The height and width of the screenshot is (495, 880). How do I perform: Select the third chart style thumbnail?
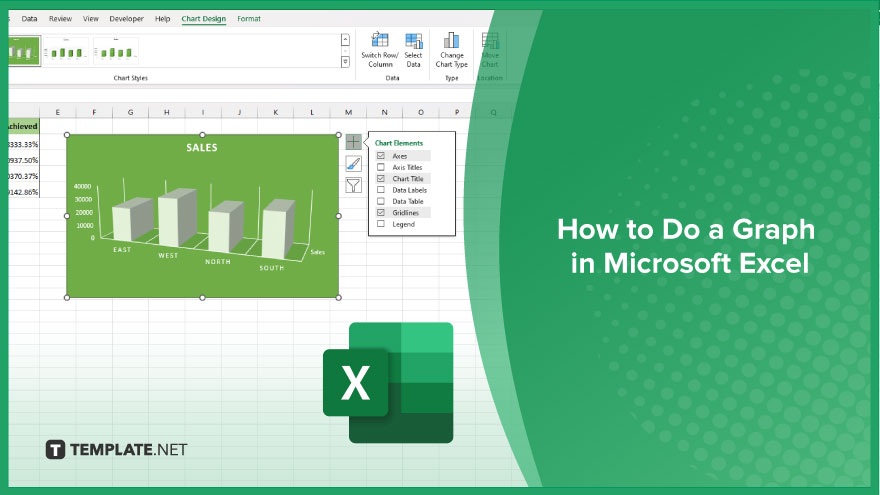tap(116, 51)
